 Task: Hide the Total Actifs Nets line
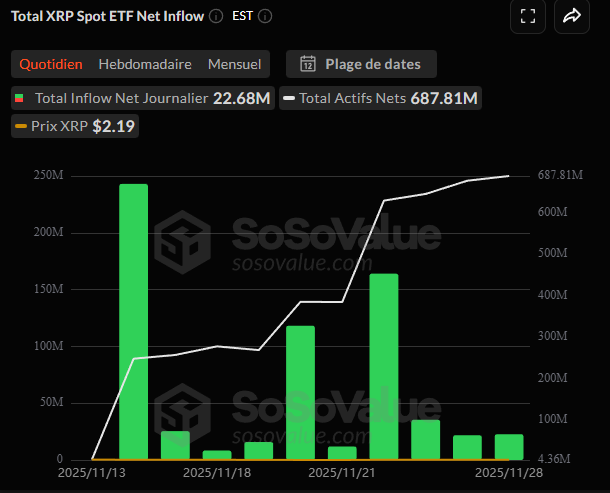380,98
